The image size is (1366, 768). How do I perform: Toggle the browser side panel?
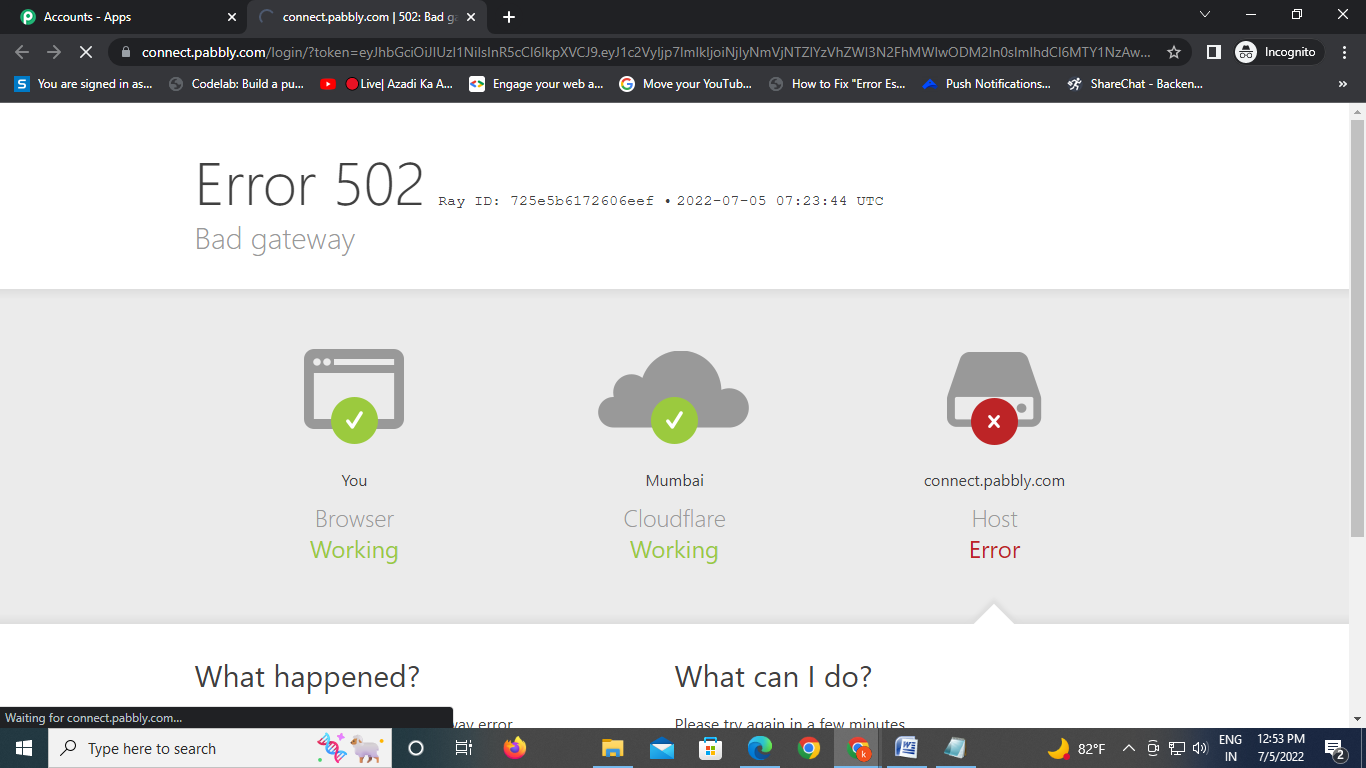point(1213,52)
